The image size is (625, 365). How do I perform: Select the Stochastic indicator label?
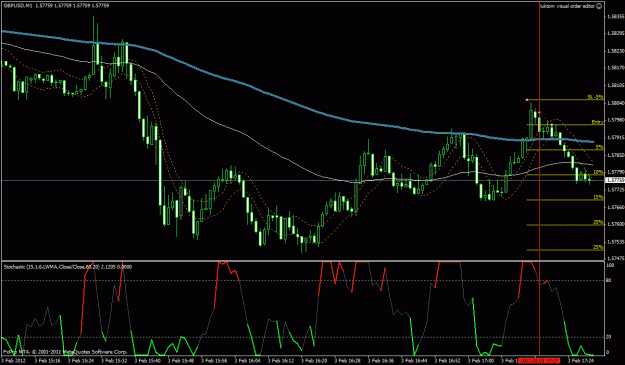point(68,267)
